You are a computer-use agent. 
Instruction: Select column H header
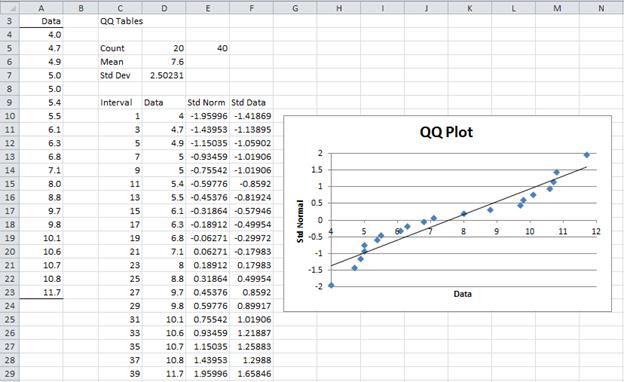point(339,8)
